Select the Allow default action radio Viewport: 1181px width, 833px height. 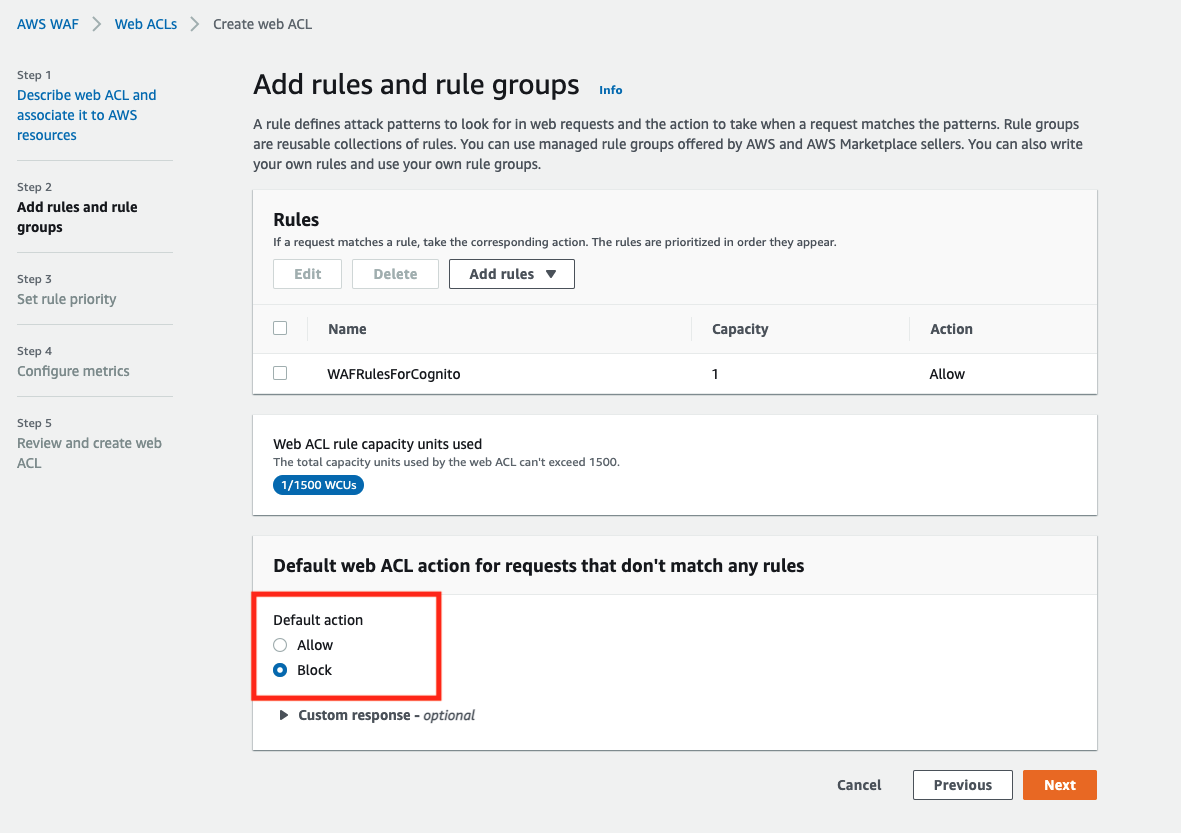280,645
